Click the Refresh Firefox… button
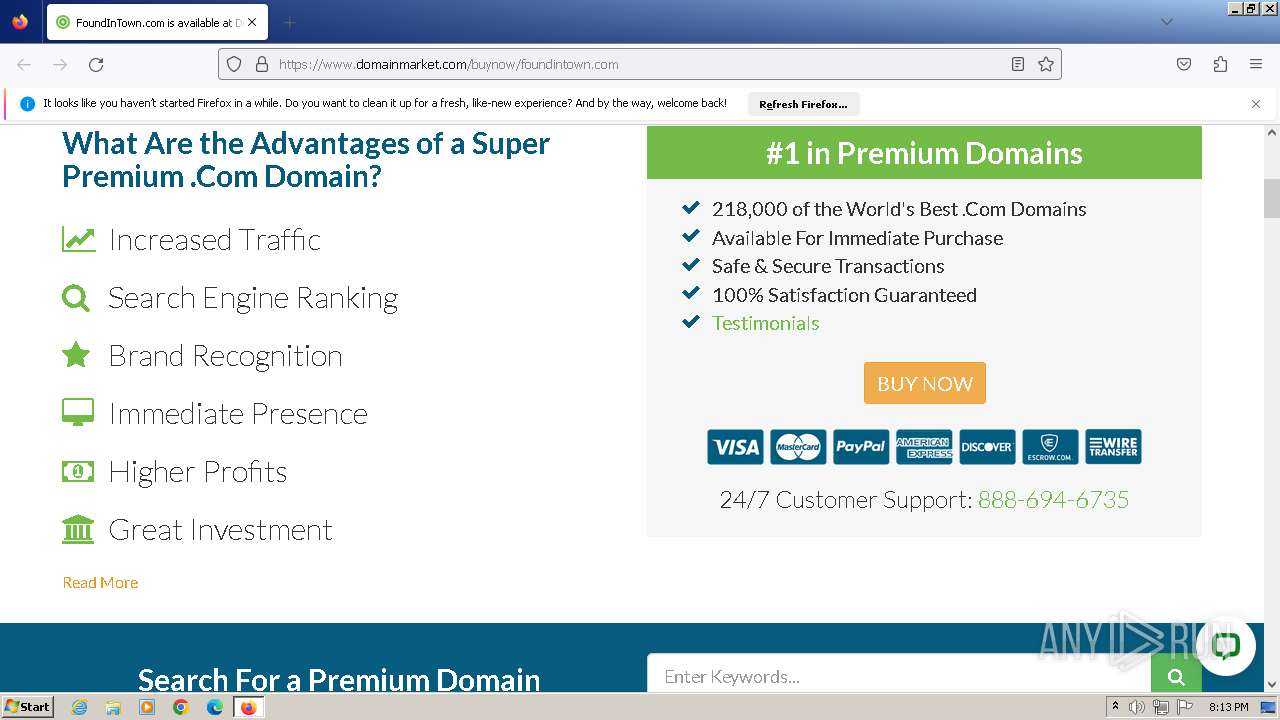 pos(803,104)
